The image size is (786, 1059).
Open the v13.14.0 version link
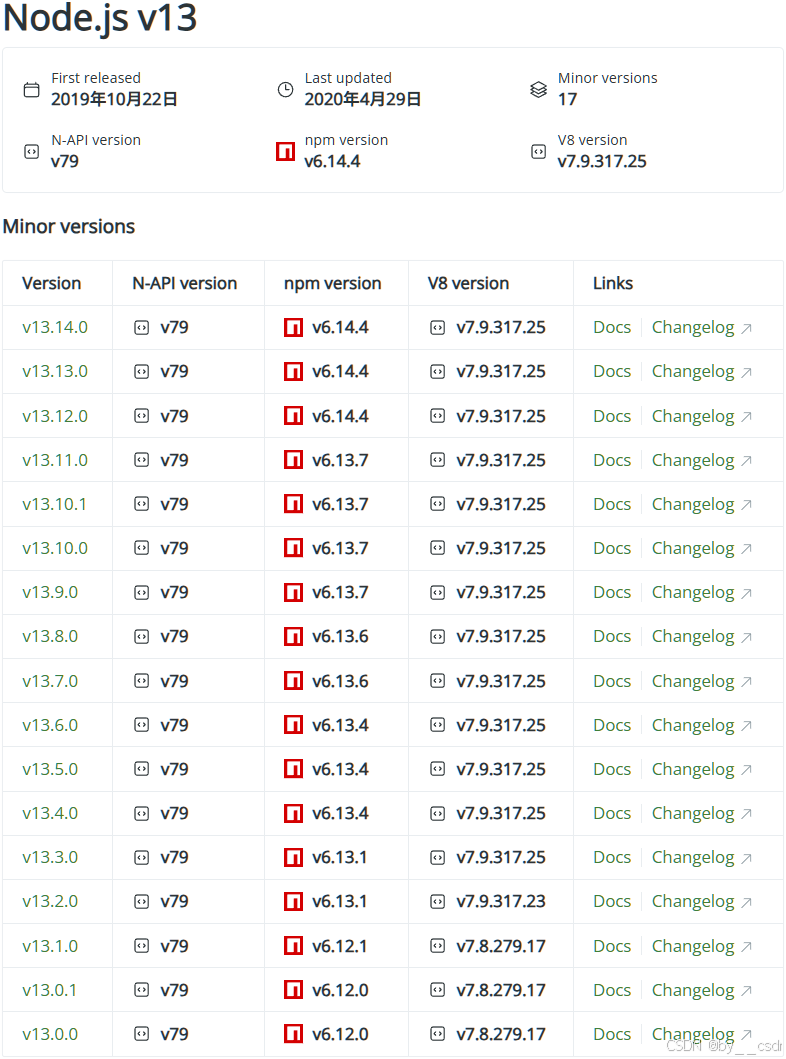click(x=55, y=328)
